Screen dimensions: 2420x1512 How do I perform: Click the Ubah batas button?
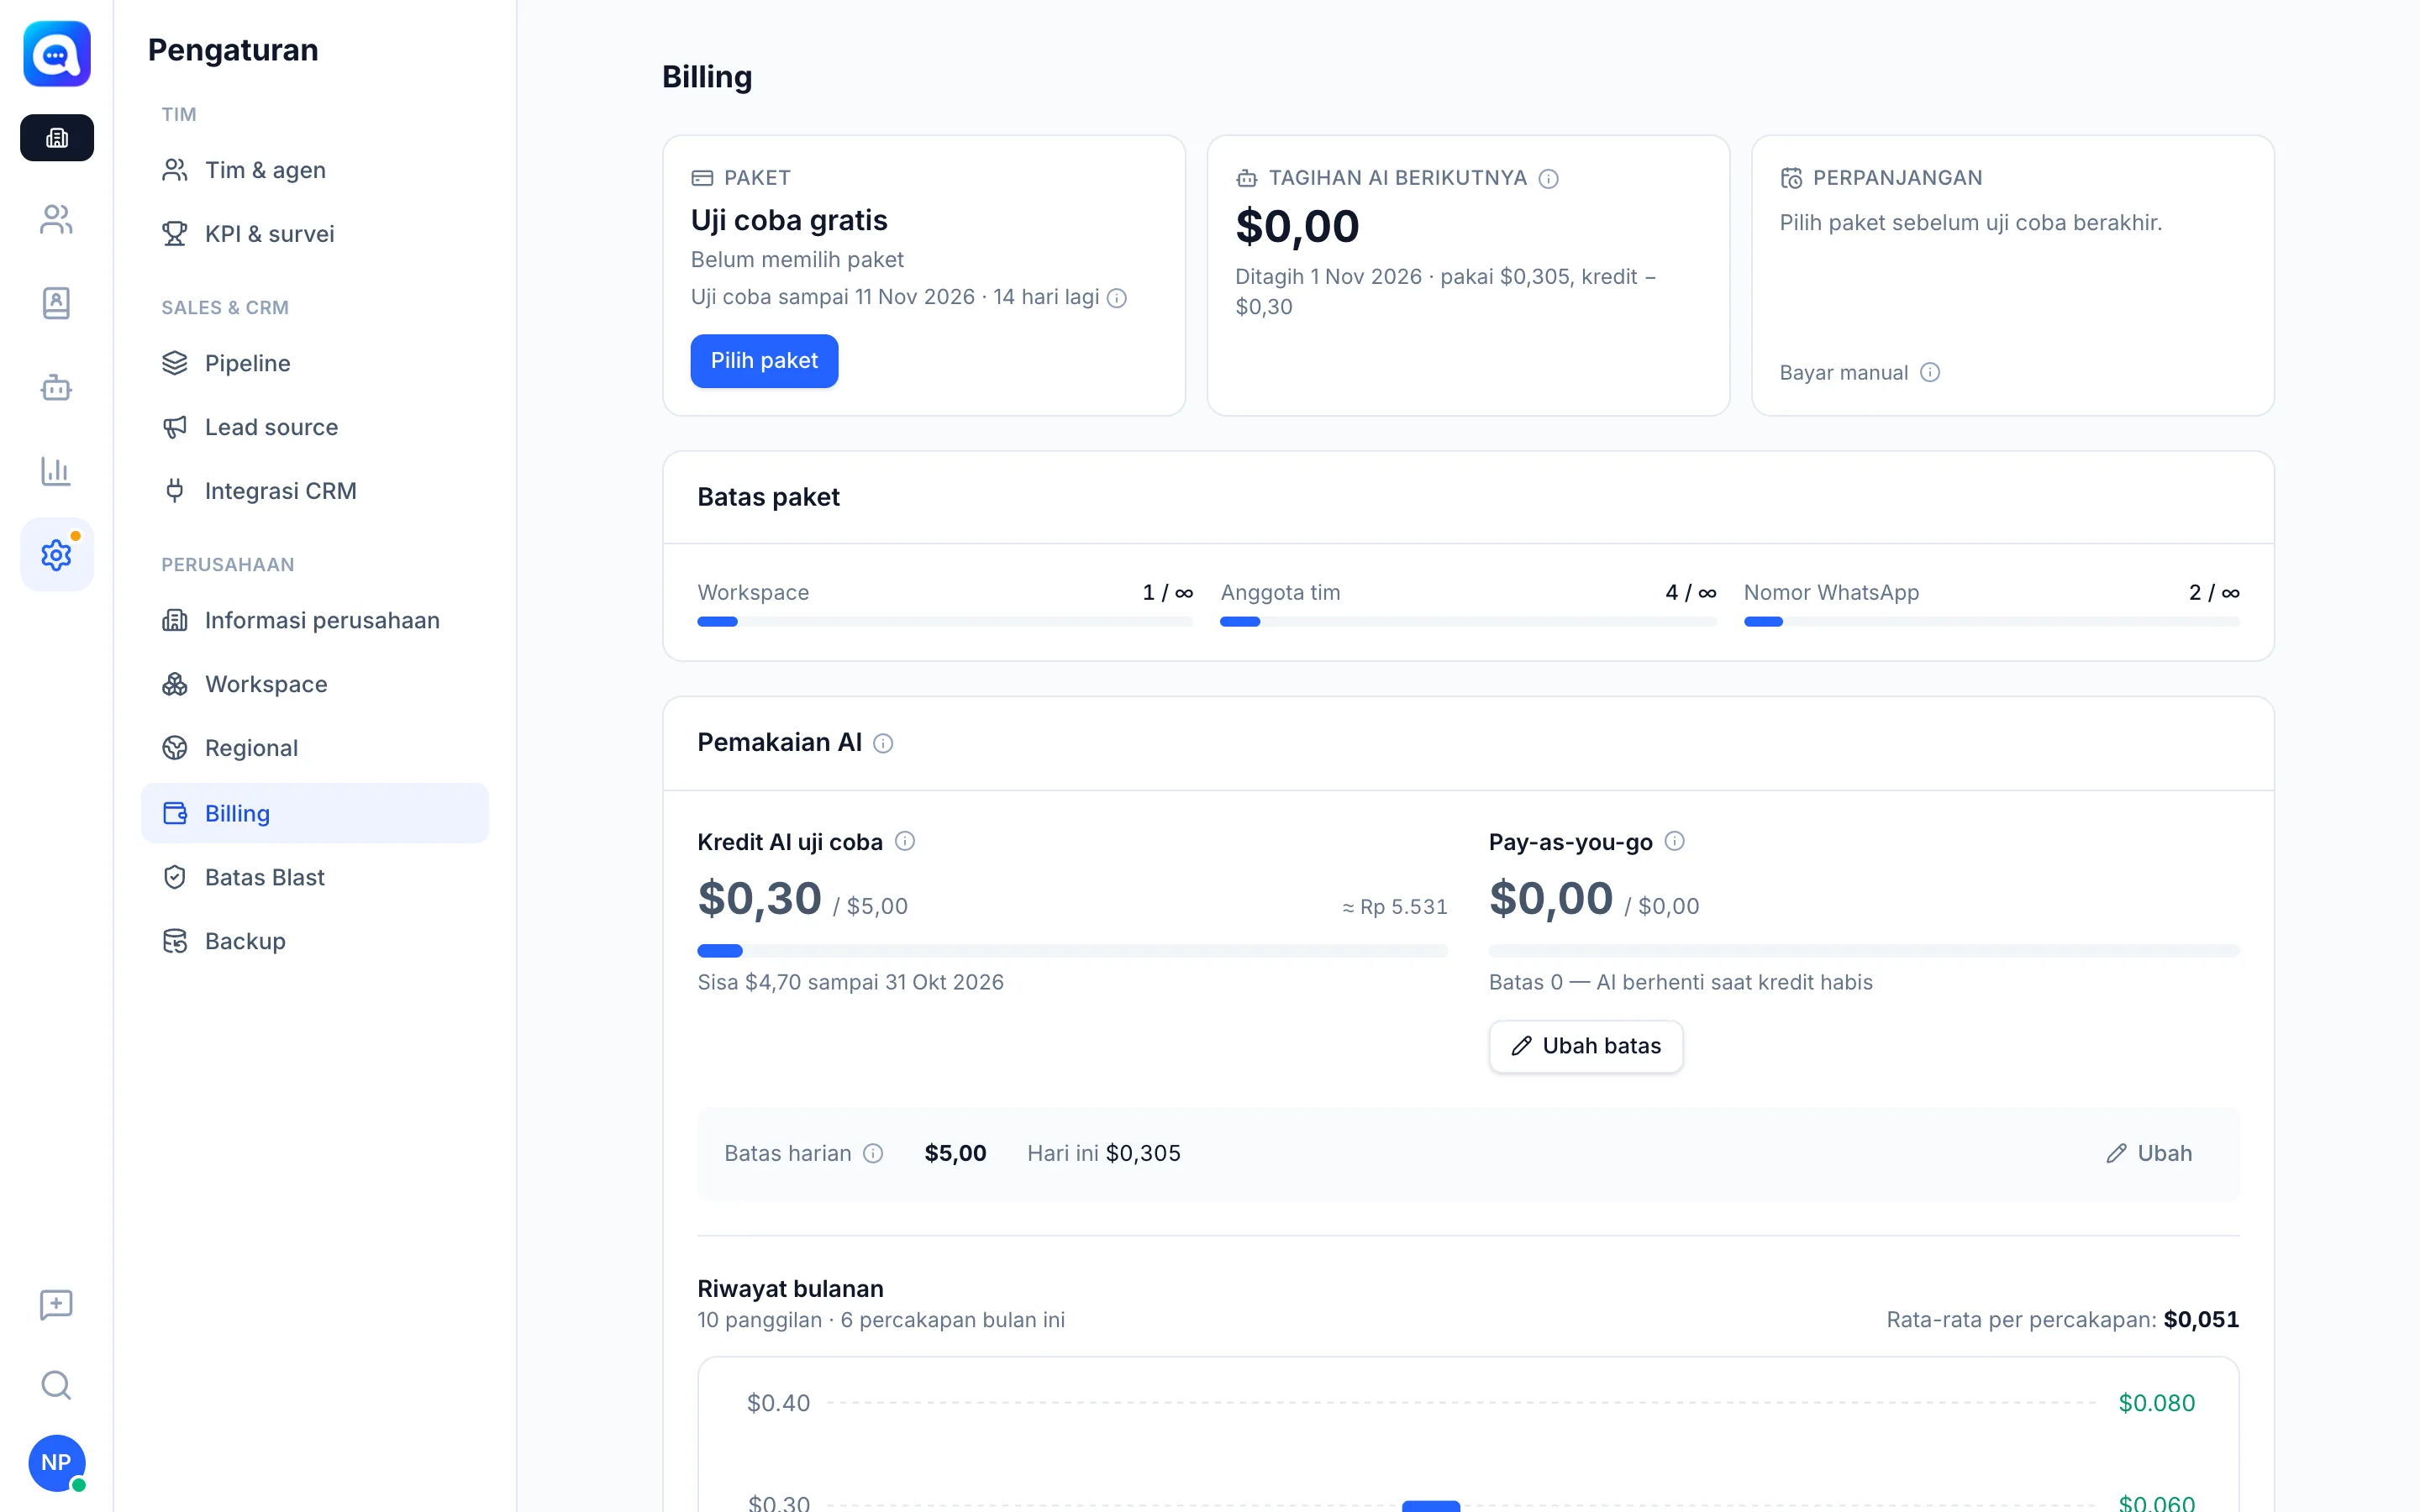click(1585, 1046)
